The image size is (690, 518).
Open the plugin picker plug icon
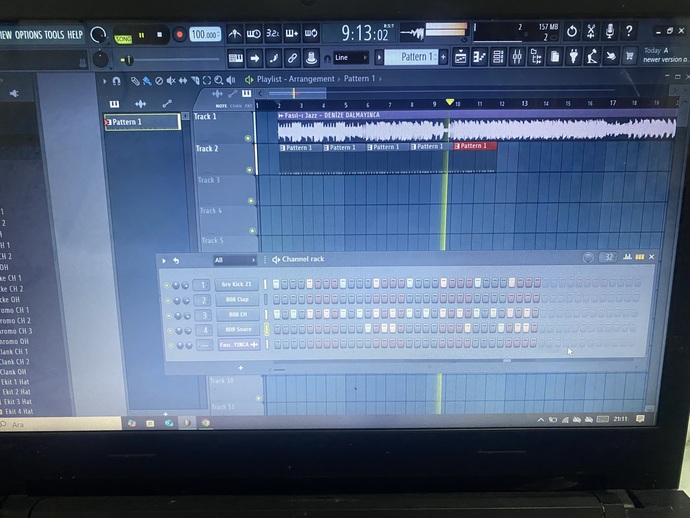(573, 56)
